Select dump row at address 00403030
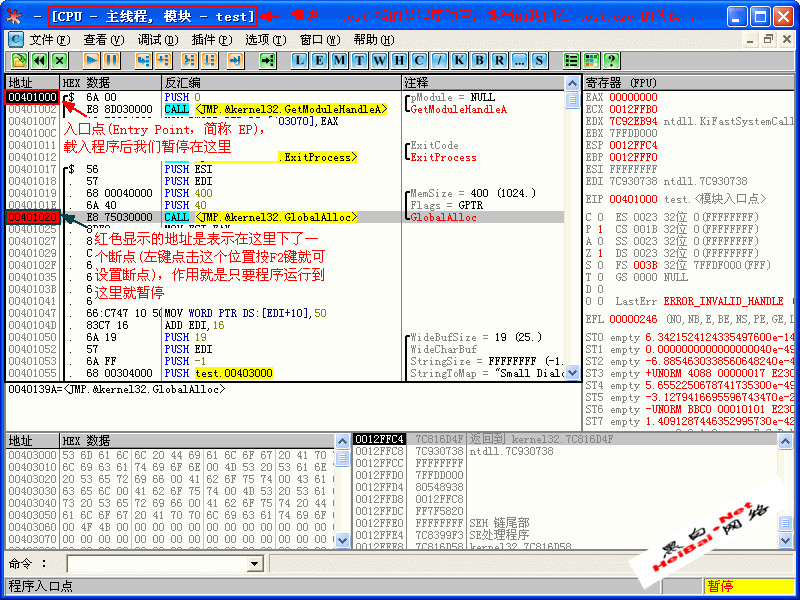 170,491
